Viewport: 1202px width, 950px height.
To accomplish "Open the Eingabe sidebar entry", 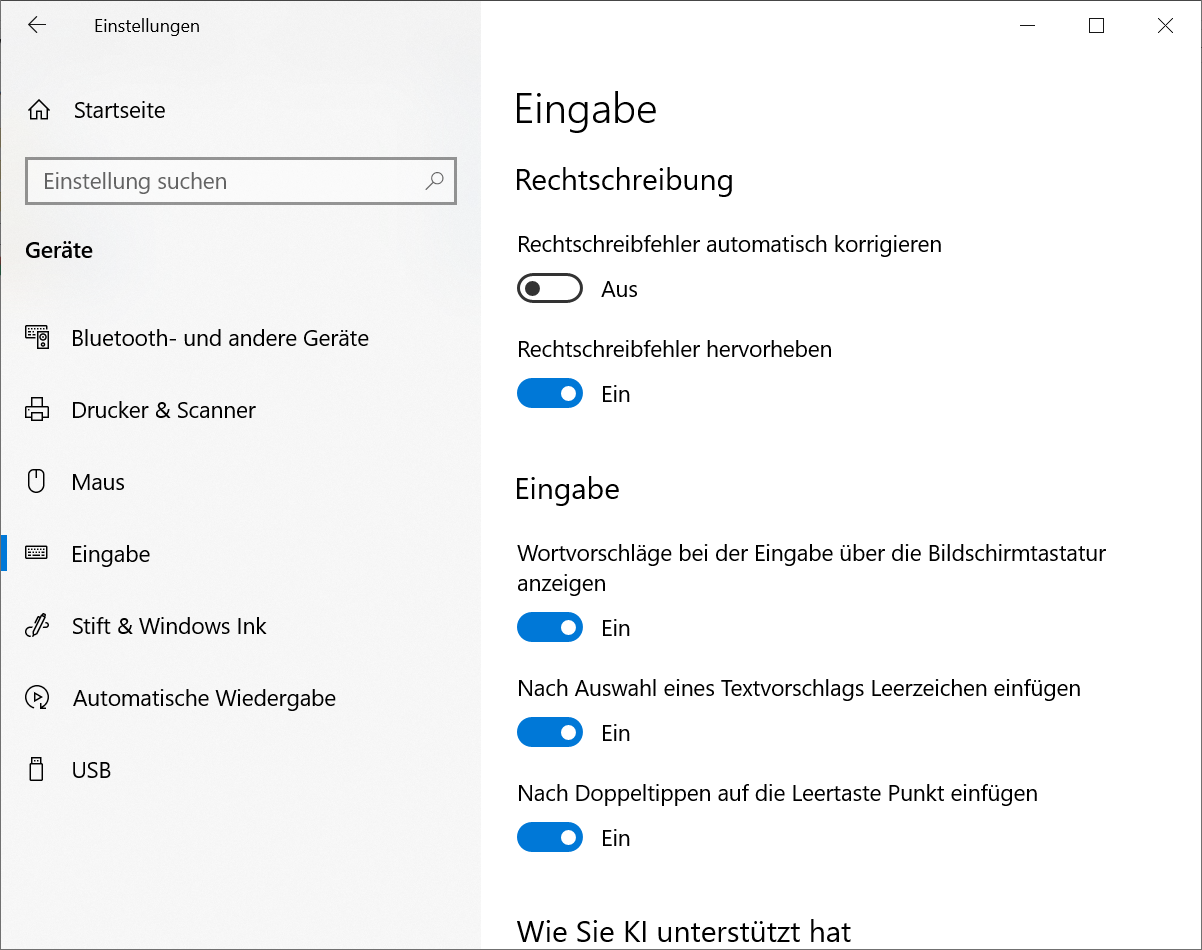I will click(111, 554).
